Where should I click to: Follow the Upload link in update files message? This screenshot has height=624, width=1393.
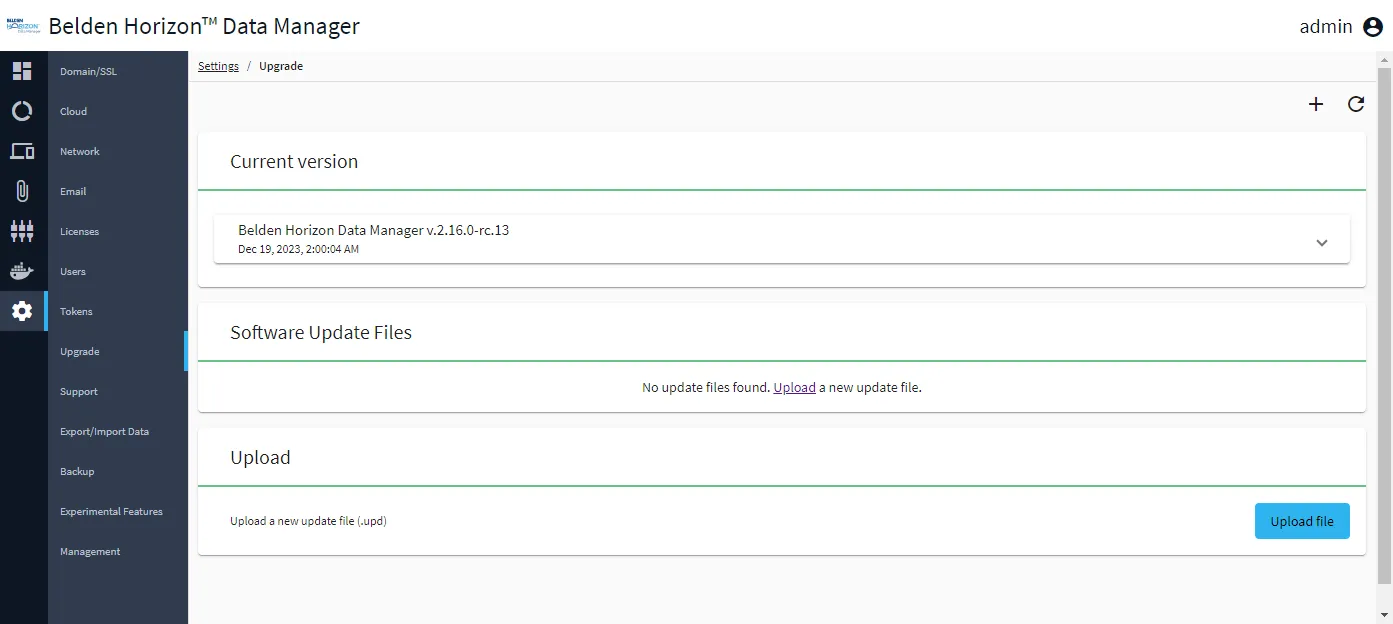(794, 387)
